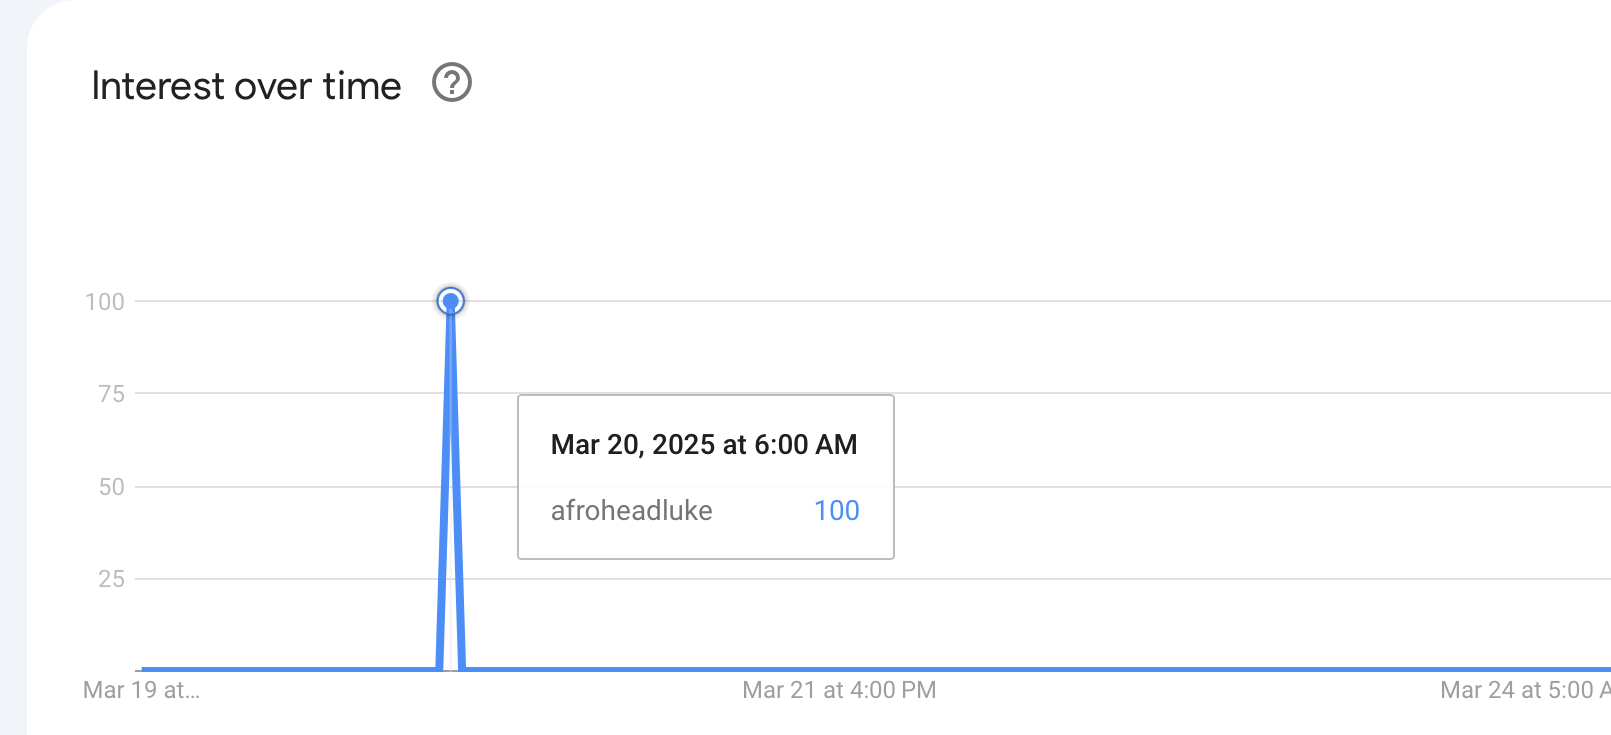Click the 25 horizontal gridline

pyautogui.click(x=1100, y=579)
